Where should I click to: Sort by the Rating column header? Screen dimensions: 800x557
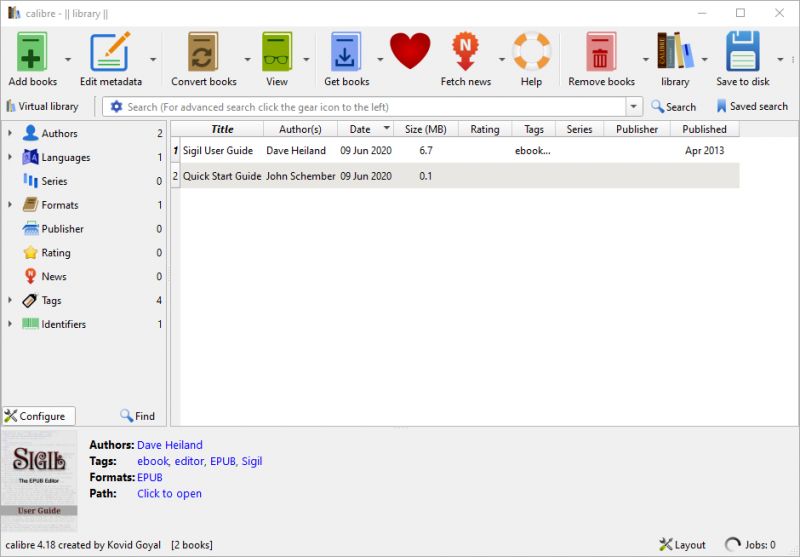pos(485,129)
